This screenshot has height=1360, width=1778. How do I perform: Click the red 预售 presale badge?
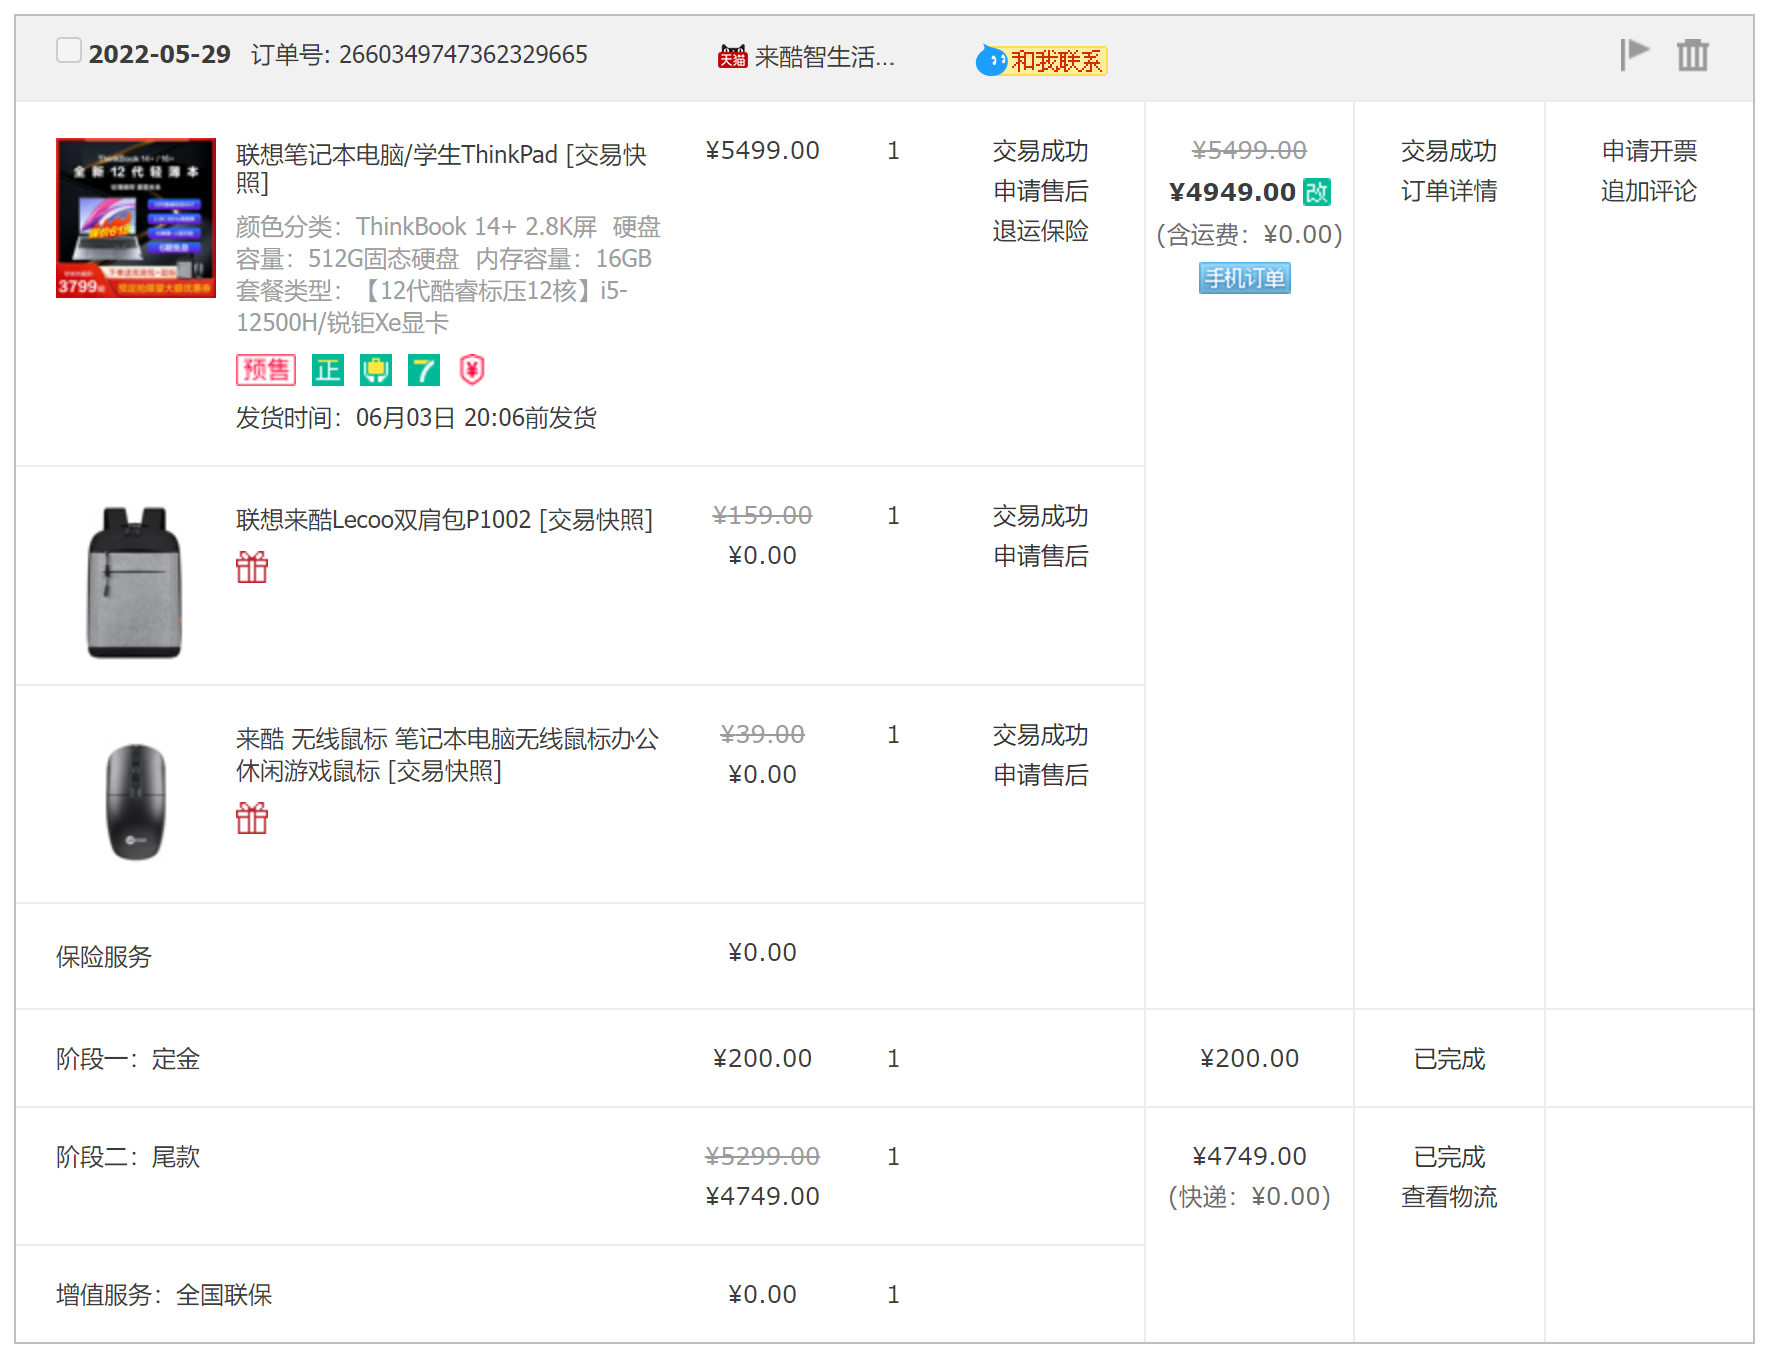pyautogui.click(x=266, y=370)
